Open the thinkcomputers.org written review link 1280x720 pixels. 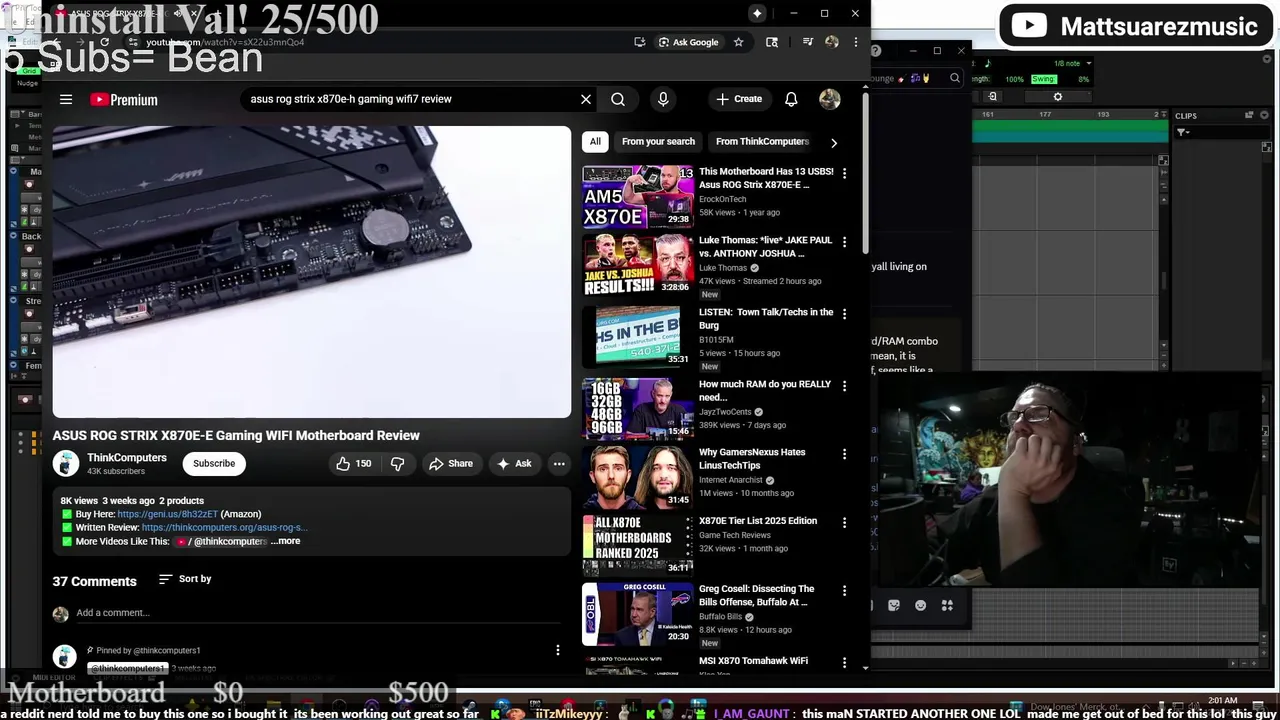(x=224, y=527)
